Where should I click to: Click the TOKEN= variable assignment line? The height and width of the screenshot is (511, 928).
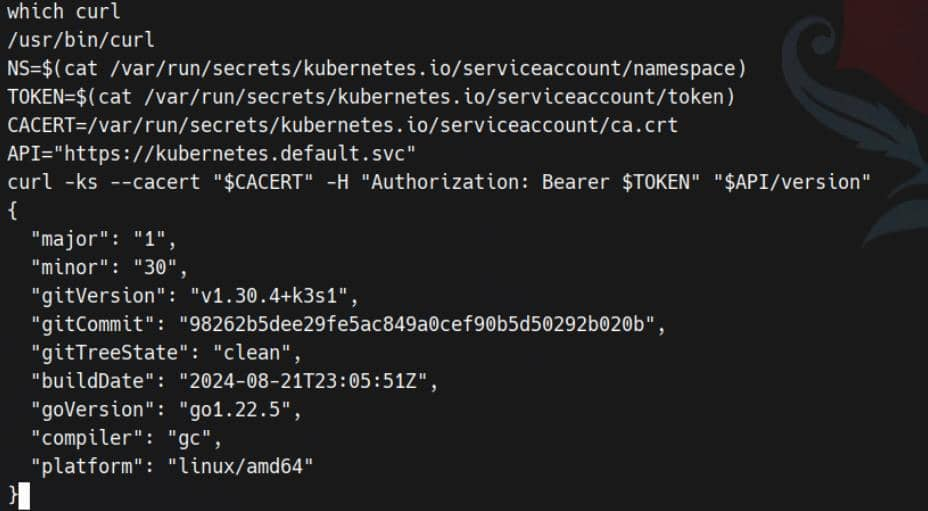pyautogui.click(x=370, y=98)
